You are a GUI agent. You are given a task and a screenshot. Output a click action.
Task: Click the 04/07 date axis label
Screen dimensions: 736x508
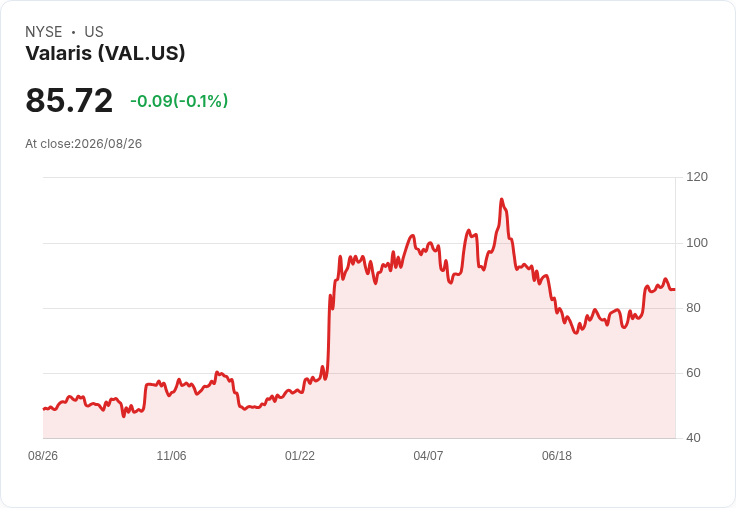click(x=428, y=455)
